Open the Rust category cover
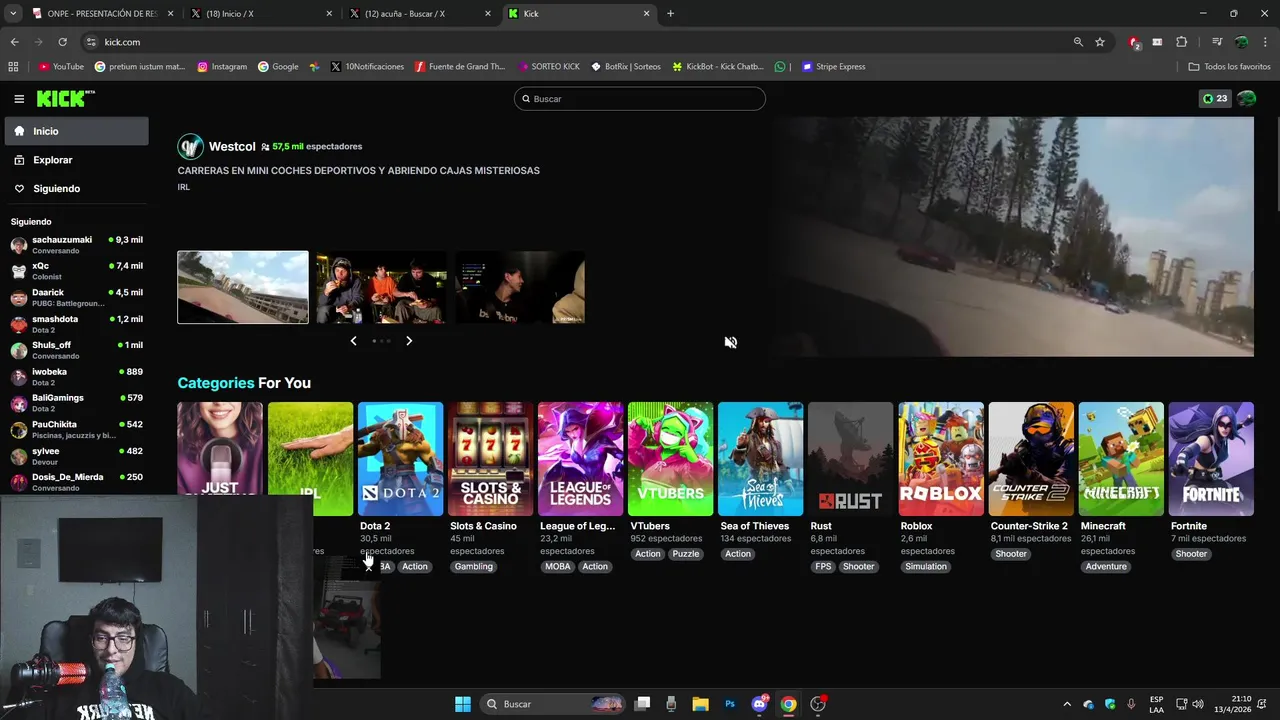Viewport: 1280px width, 720px height. 851,459
